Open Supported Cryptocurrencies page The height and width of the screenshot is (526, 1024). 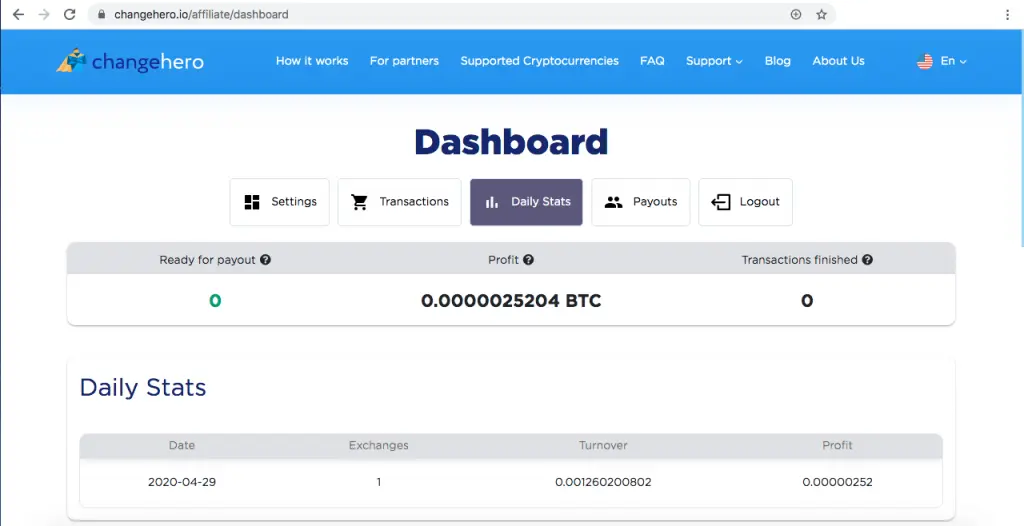[539, 61]
